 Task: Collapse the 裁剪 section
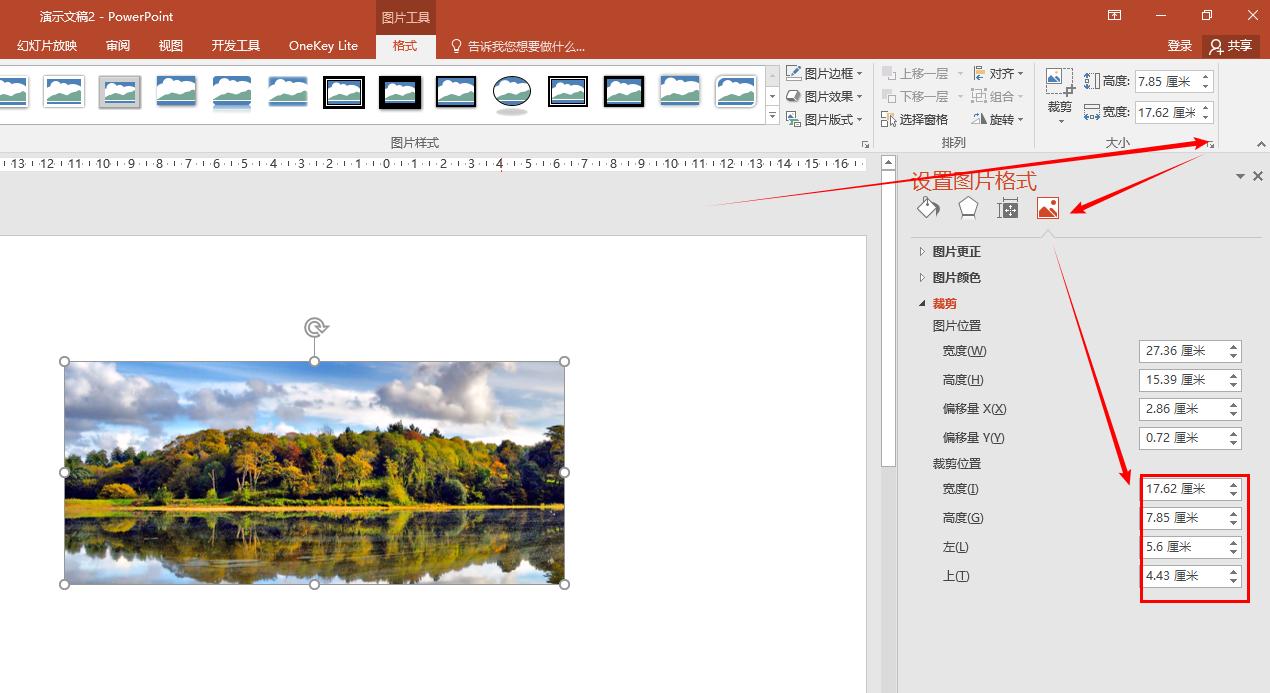click(944, 304)
